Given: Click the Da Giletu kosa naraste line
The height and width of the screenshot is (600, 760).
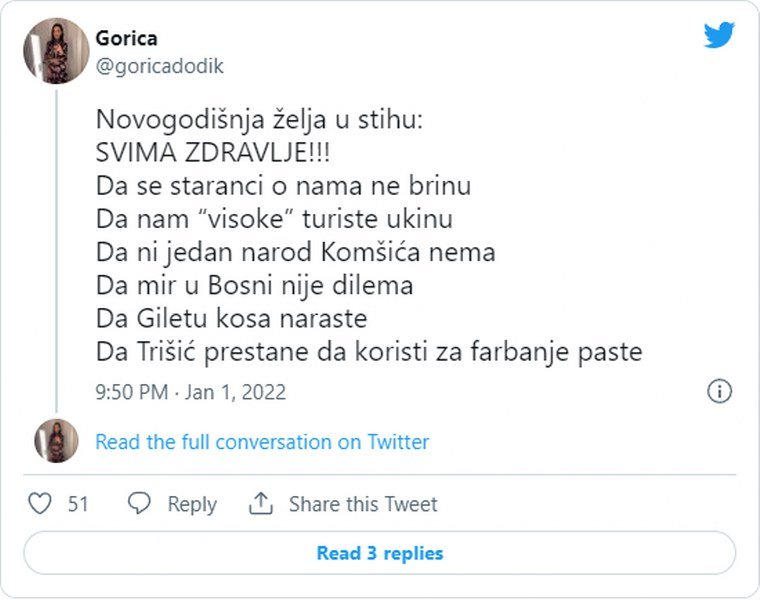Looking at the screenshot, I should [x=232, y=319].
